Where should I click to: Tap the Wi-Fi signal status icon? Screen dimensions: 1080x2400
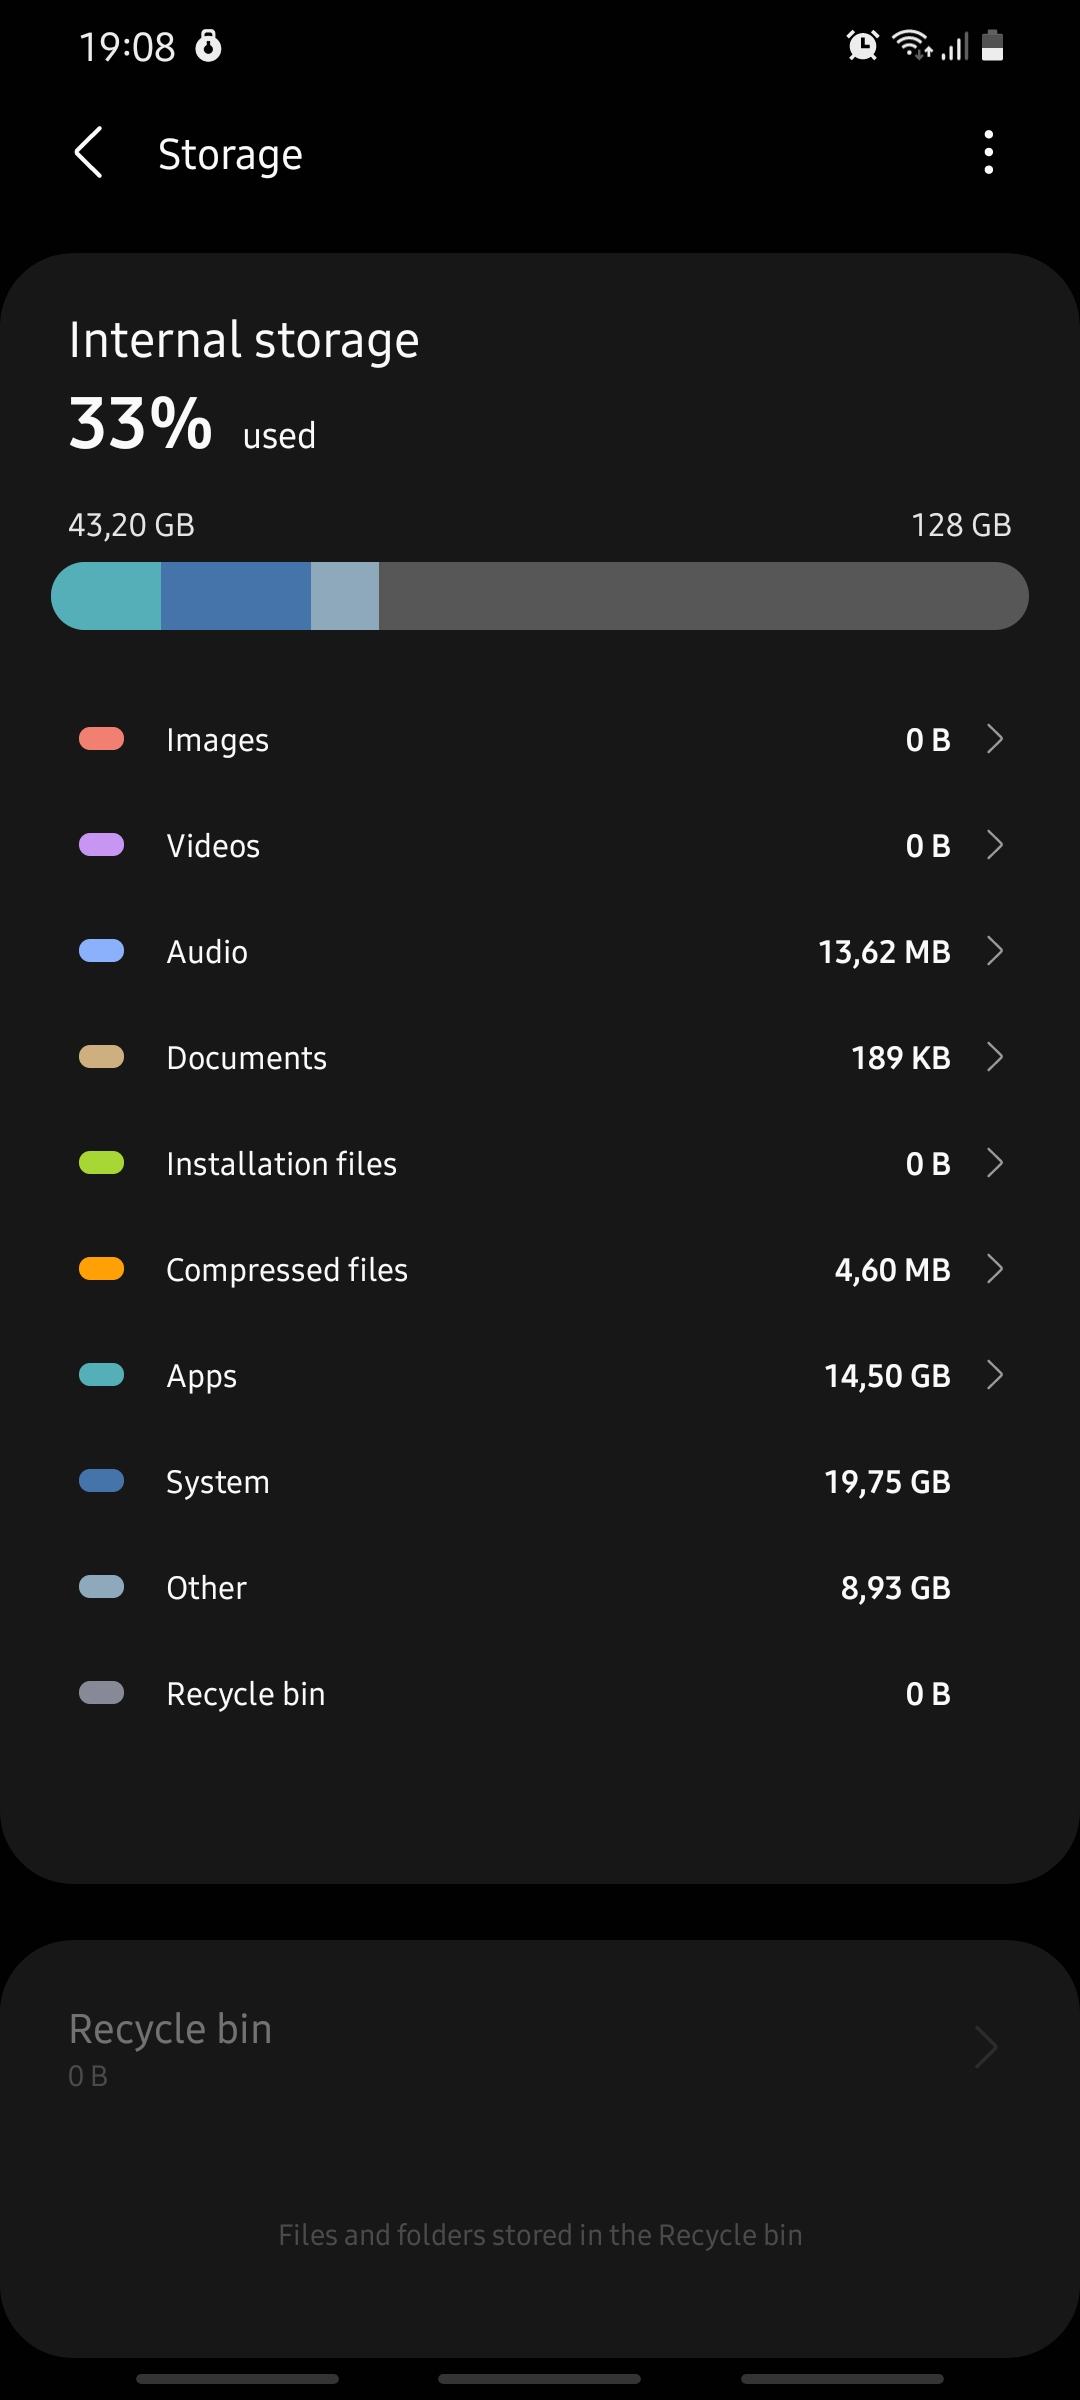912,45
